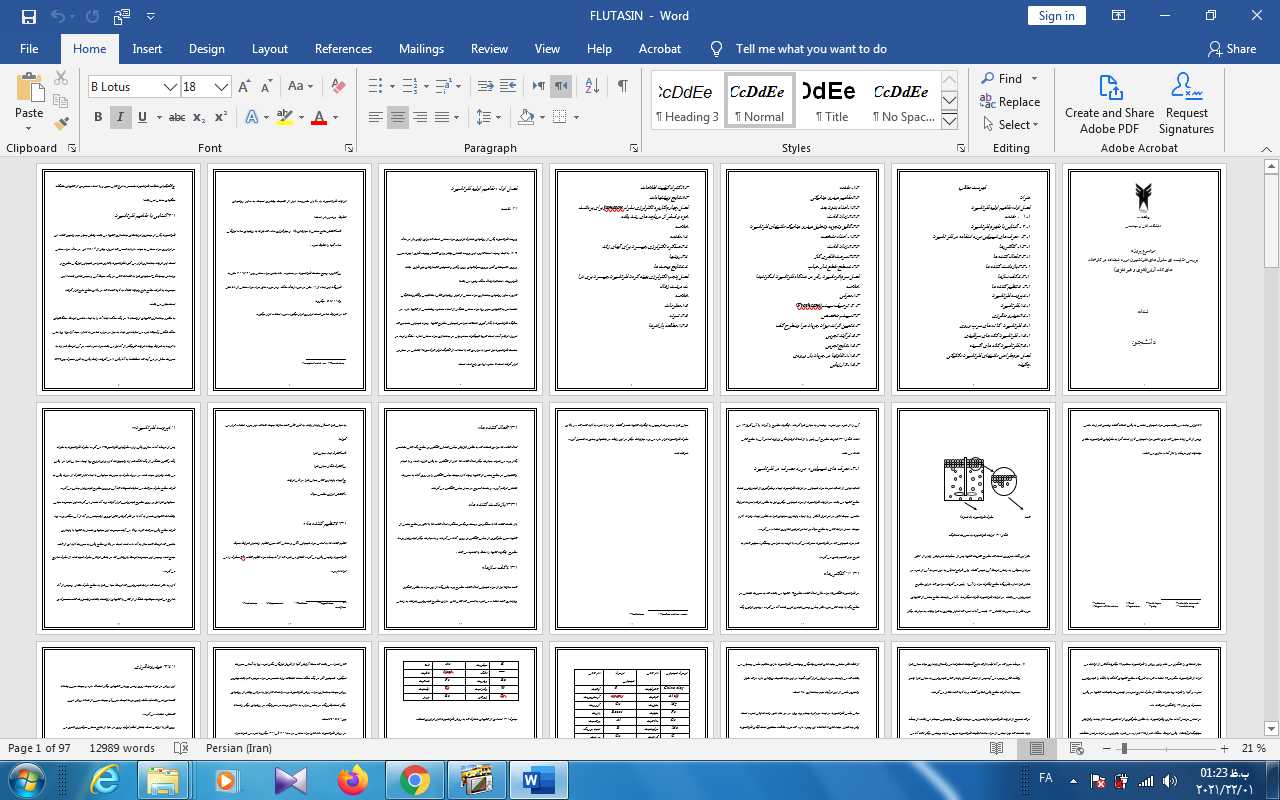Viewport: 1280px width, 800px height.
Task: Open the Layout ribbon tab
Action: click(269, 49)
